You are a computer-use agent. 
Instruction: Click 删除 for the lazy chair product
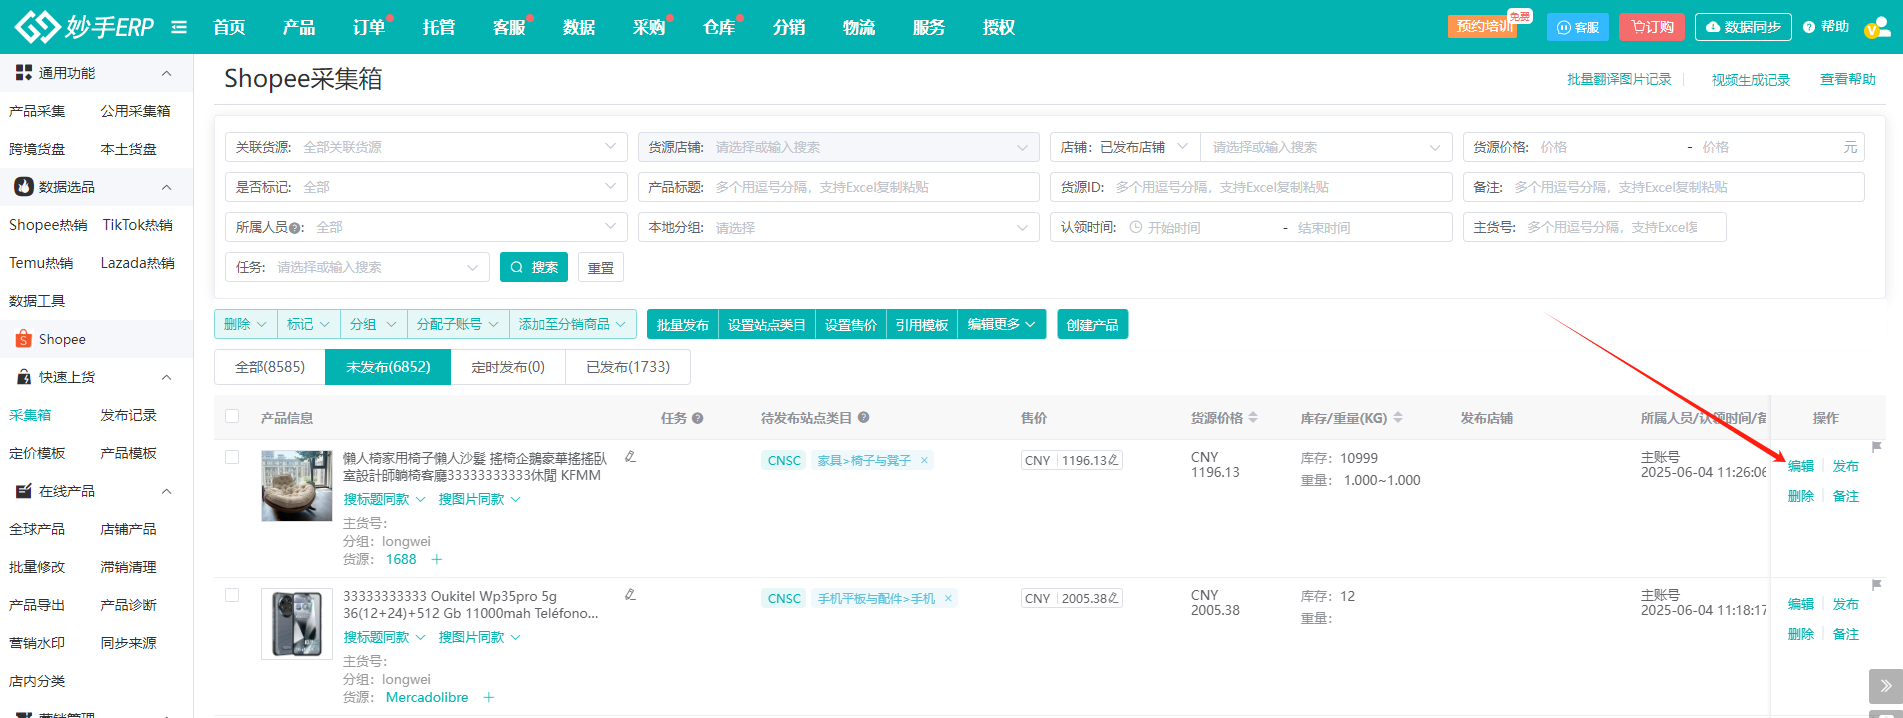click(x=1801, y=496)
